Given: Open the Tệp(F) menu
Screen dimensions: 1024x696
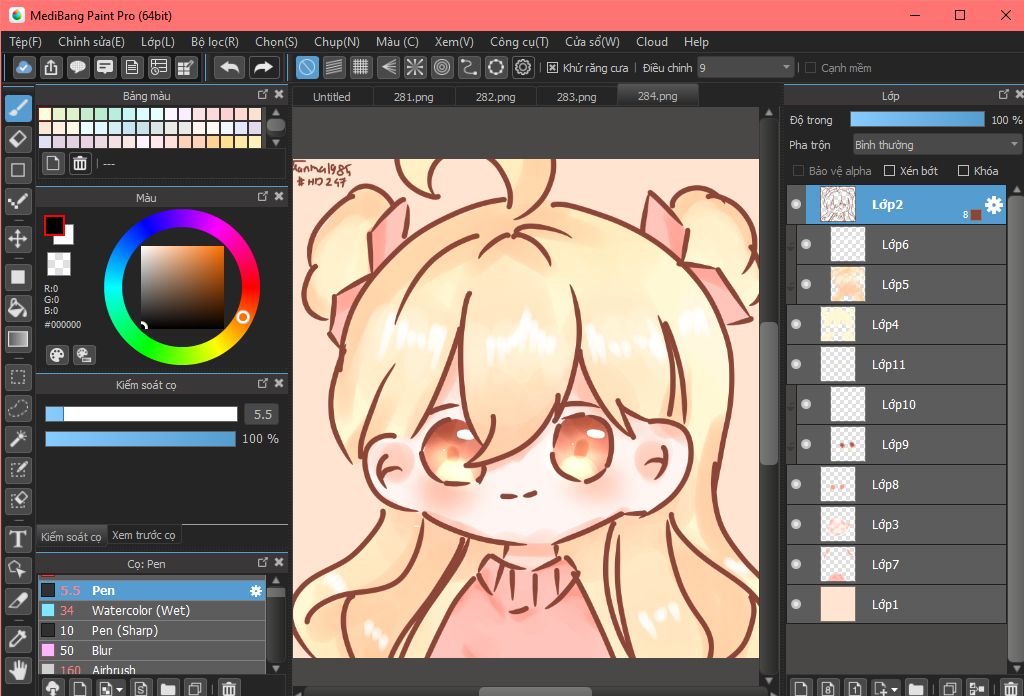Looking at the screenshot, I should pos(25,42).
